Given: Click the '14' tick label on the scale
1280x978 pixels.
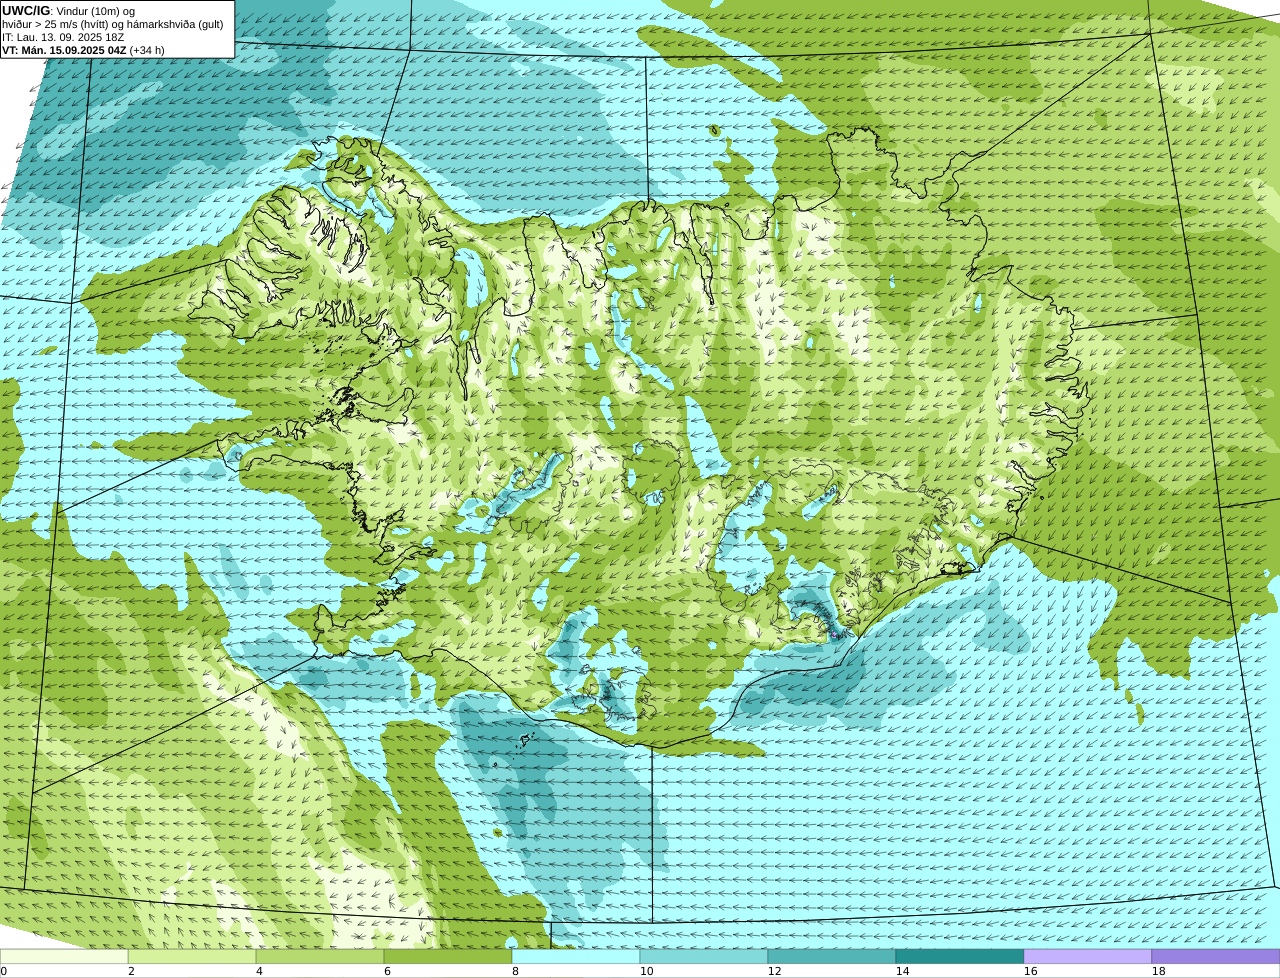Looking at the screenshot, I should coord(902,971).
